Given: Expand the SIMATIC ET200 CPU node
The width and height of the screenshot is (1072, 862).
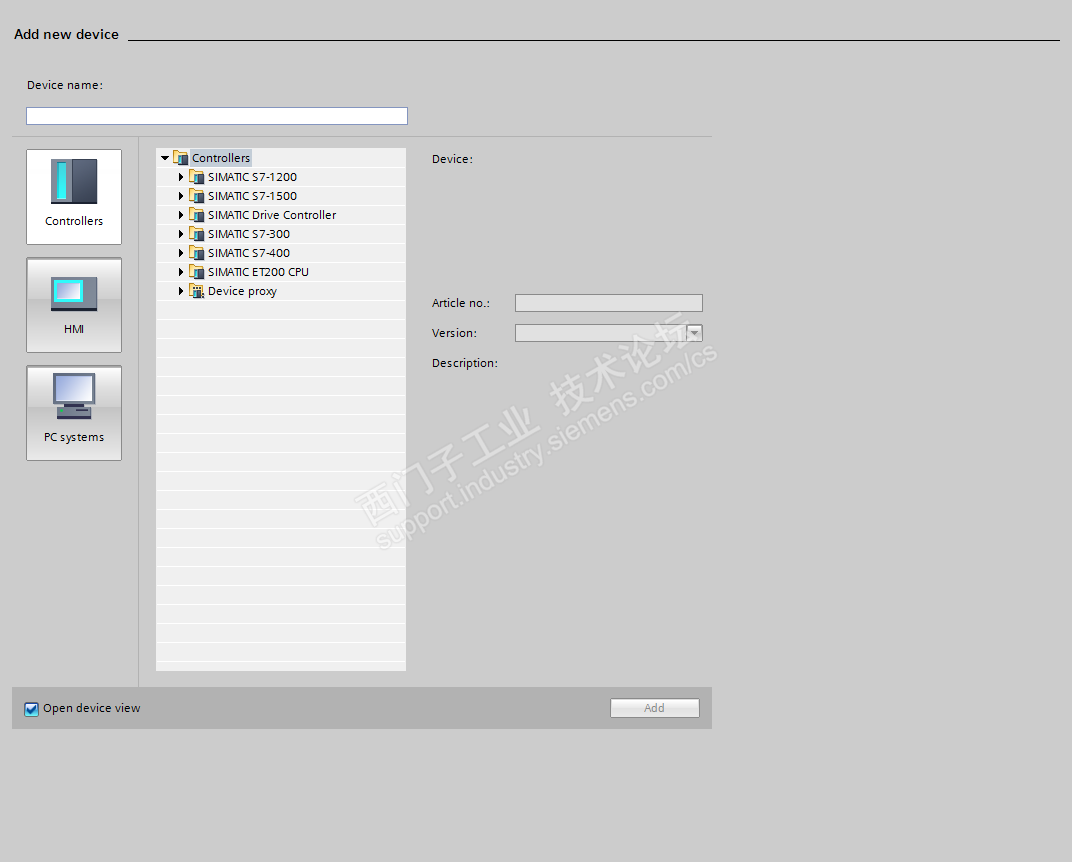Looking at the screenshot, I should point(181,272).
